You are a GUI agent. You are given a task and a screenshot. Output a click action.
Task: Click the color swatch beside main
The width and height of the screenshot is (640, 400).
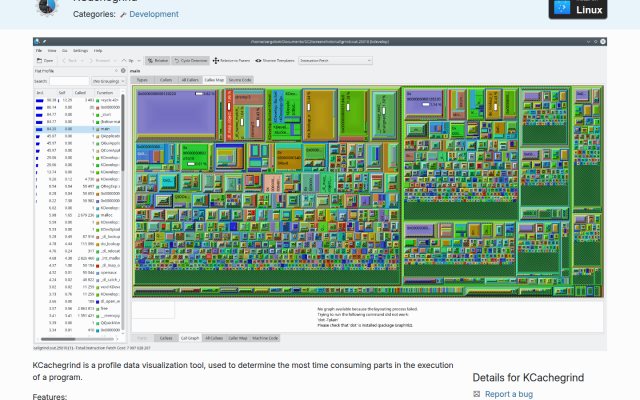pos(98,129)
